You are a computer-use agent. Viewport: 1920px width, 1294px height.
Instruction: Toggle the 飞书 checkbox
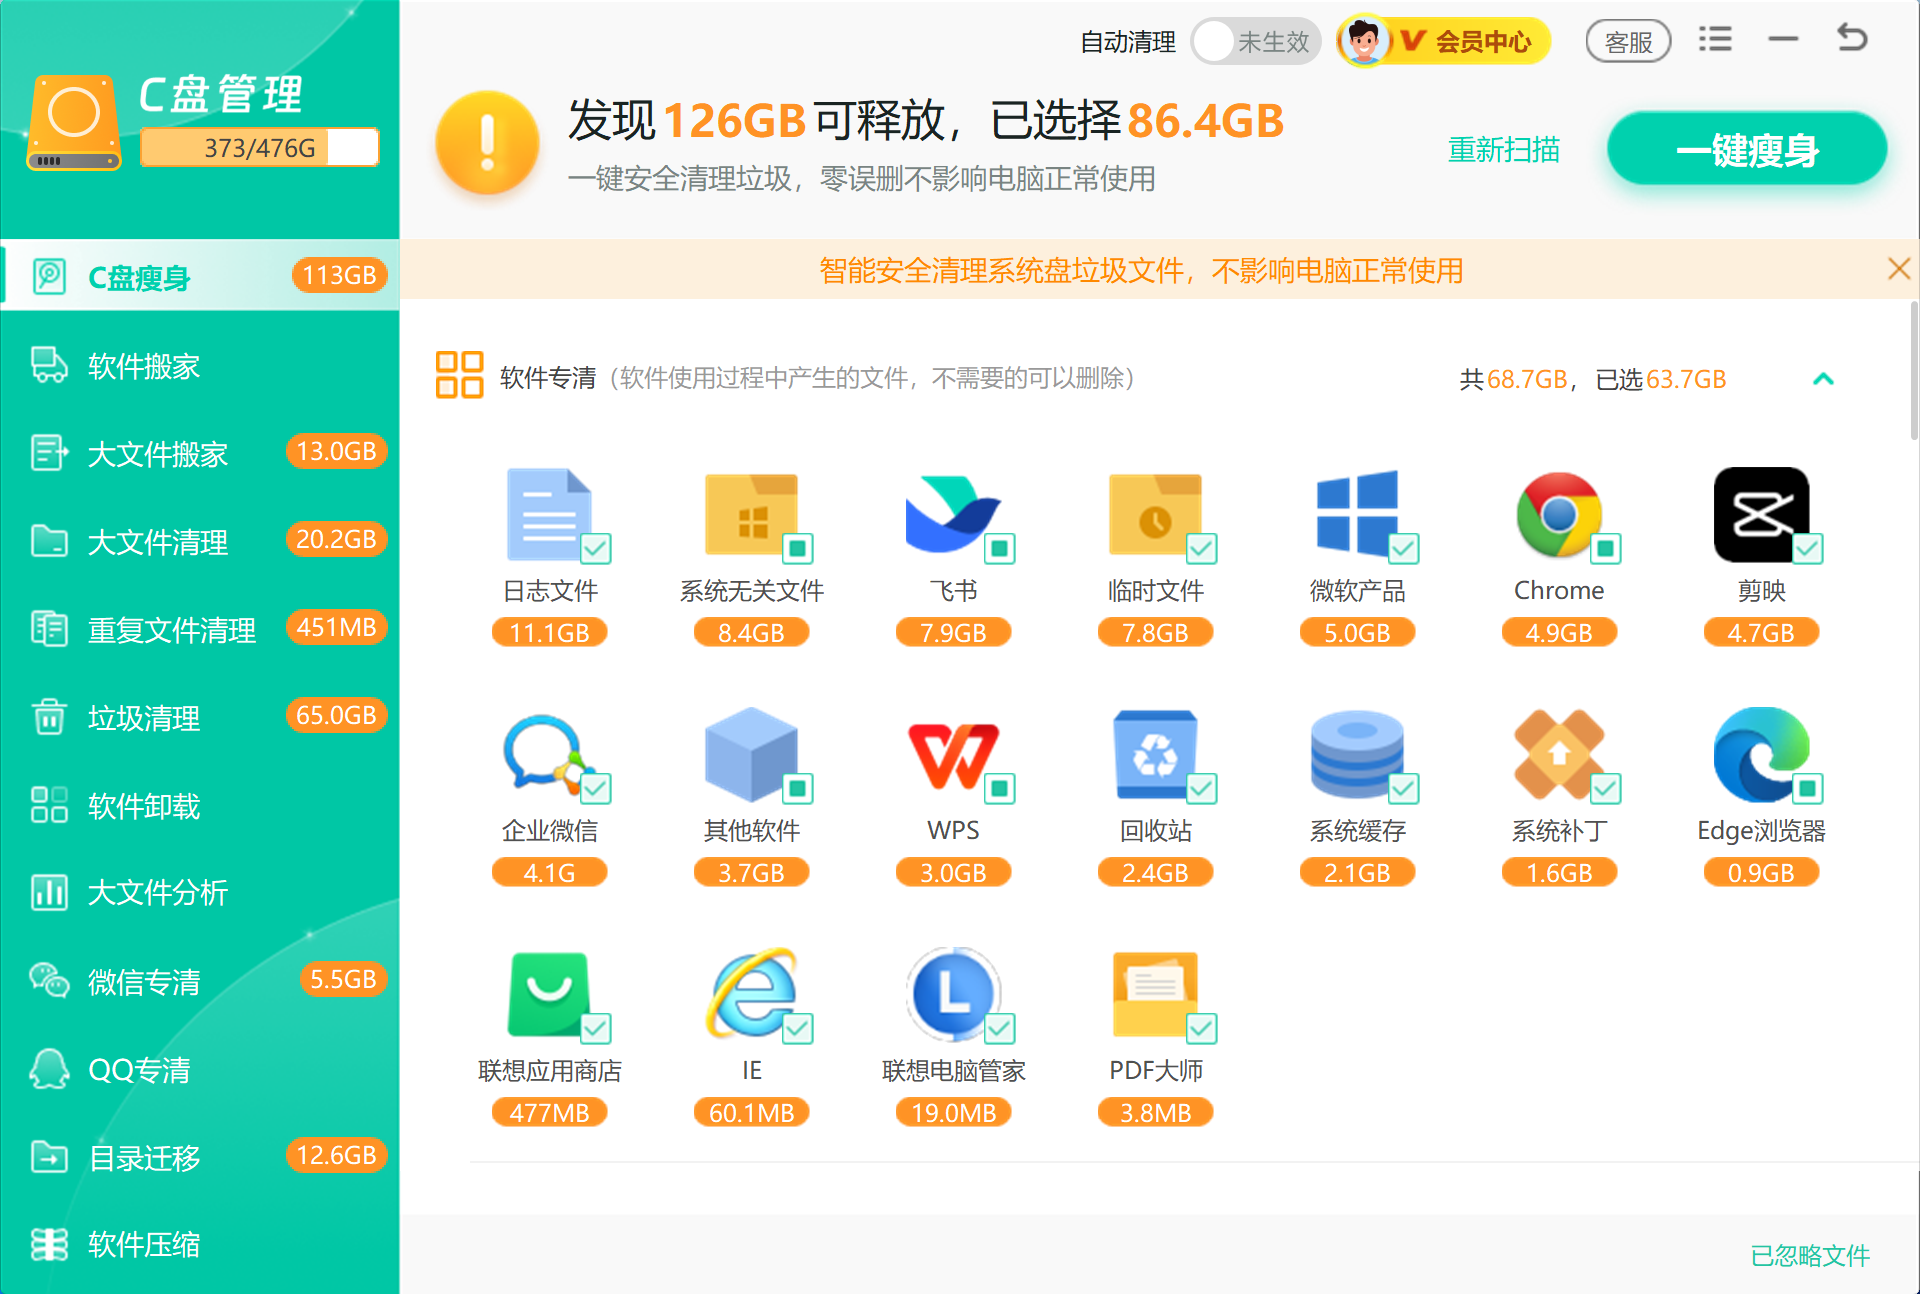tap(1000, 548)
